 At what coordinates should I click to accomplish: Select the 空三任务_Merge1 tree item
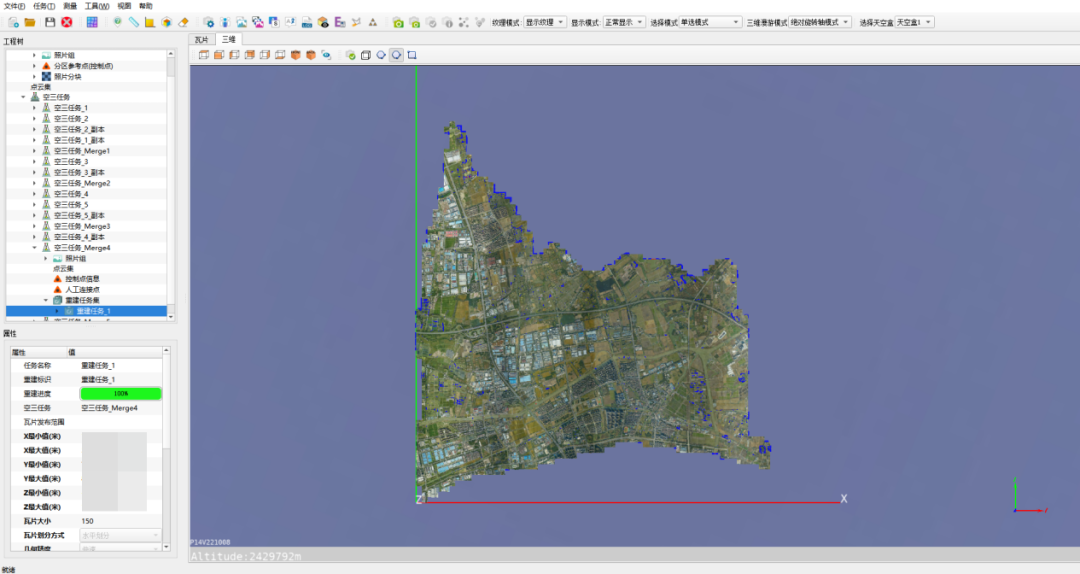click(81, 151)
